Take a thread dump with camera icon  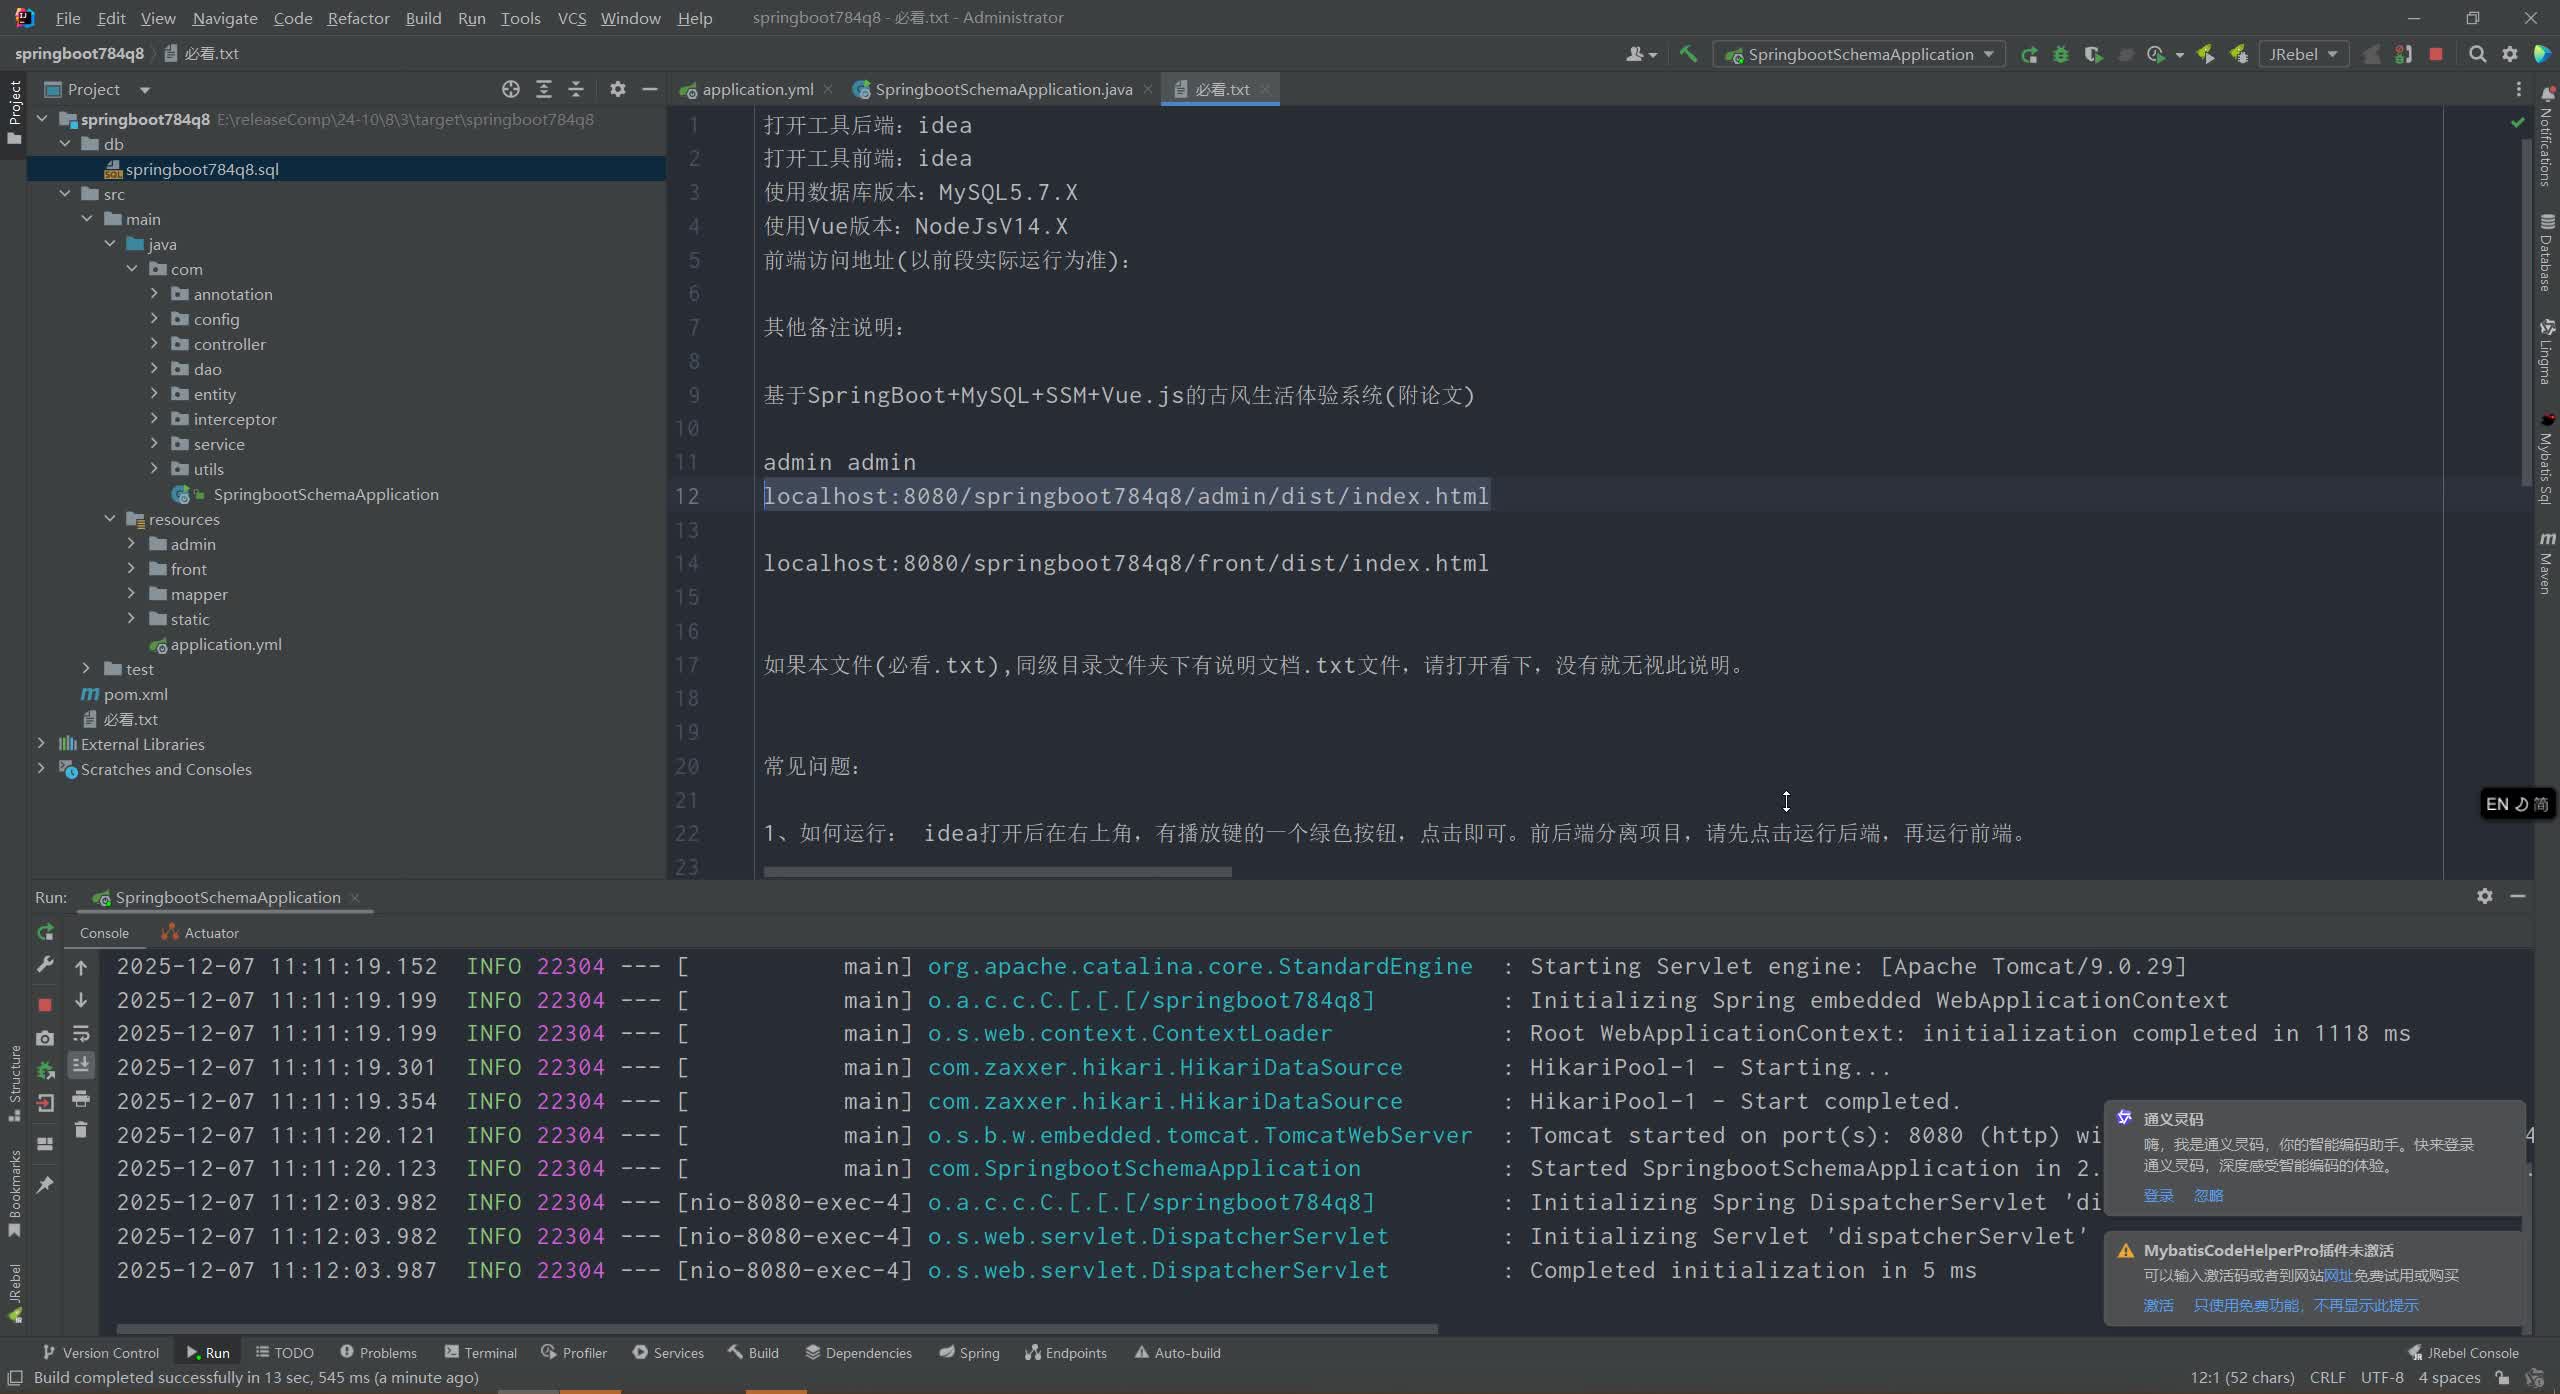tap(45, 1039)
